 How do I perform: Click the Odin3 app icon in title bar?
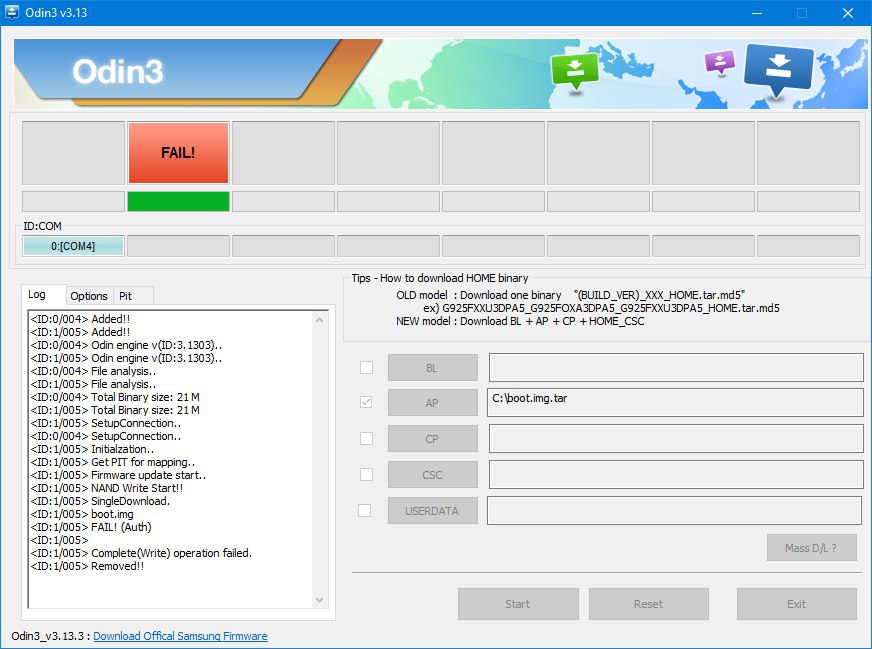(x=12, y=12)
